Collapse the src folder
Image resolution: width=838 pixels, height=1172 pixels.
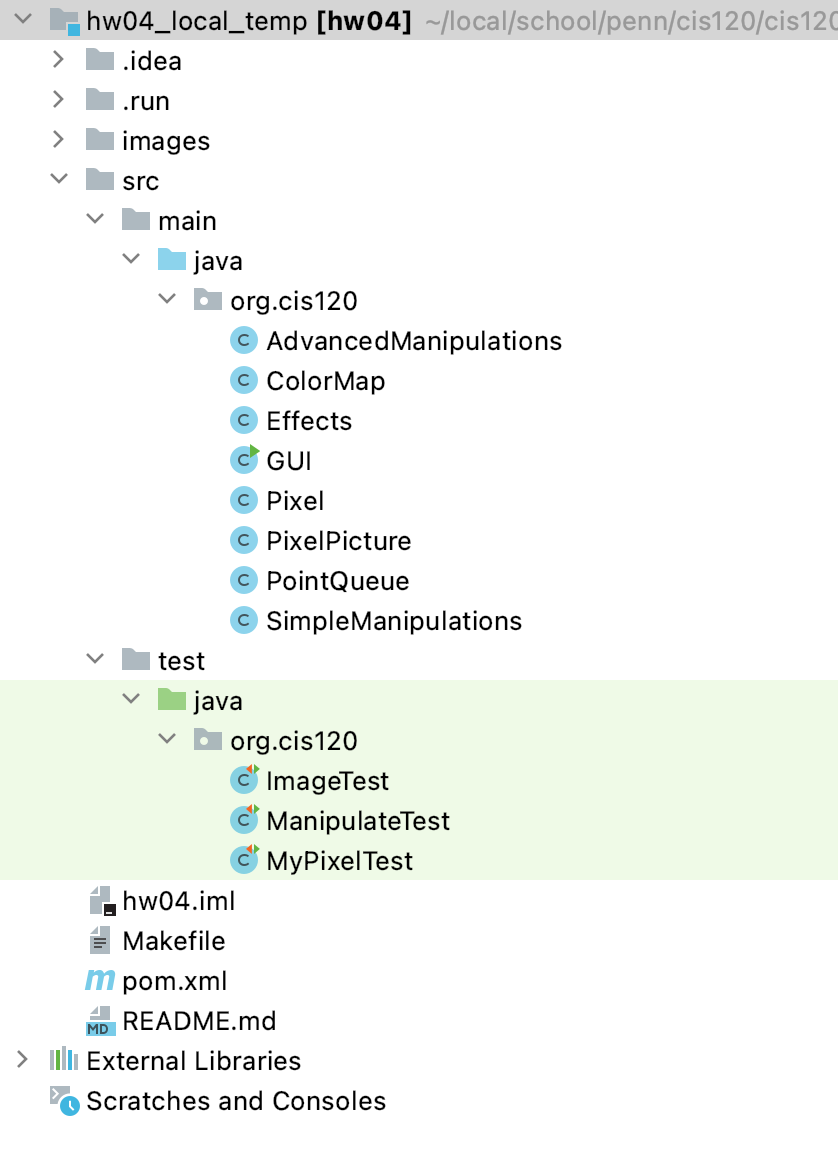point(59,180)
